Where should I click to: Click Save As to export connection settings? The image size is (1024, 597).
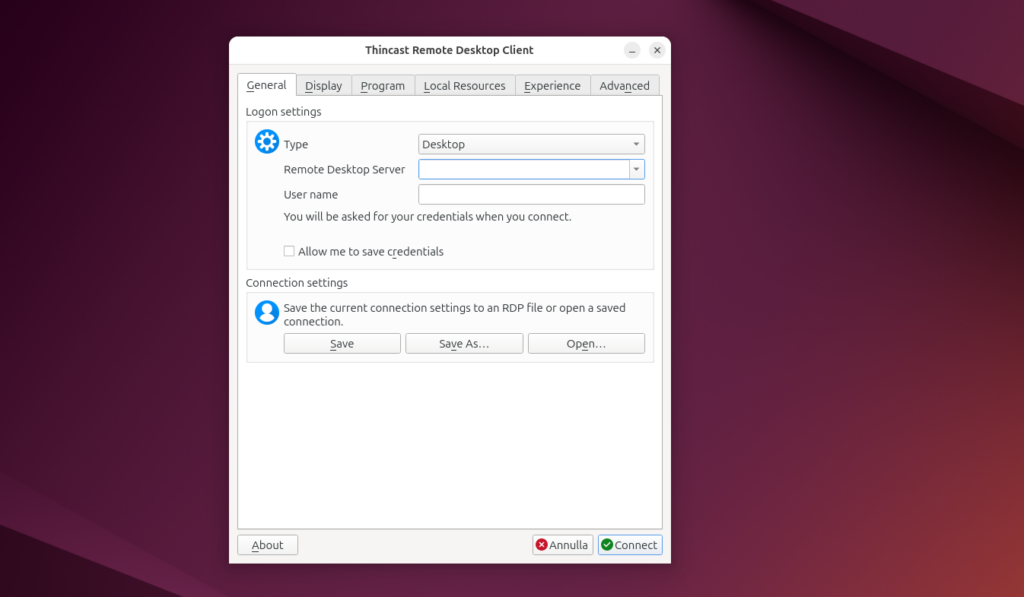(x=464, y=343)
